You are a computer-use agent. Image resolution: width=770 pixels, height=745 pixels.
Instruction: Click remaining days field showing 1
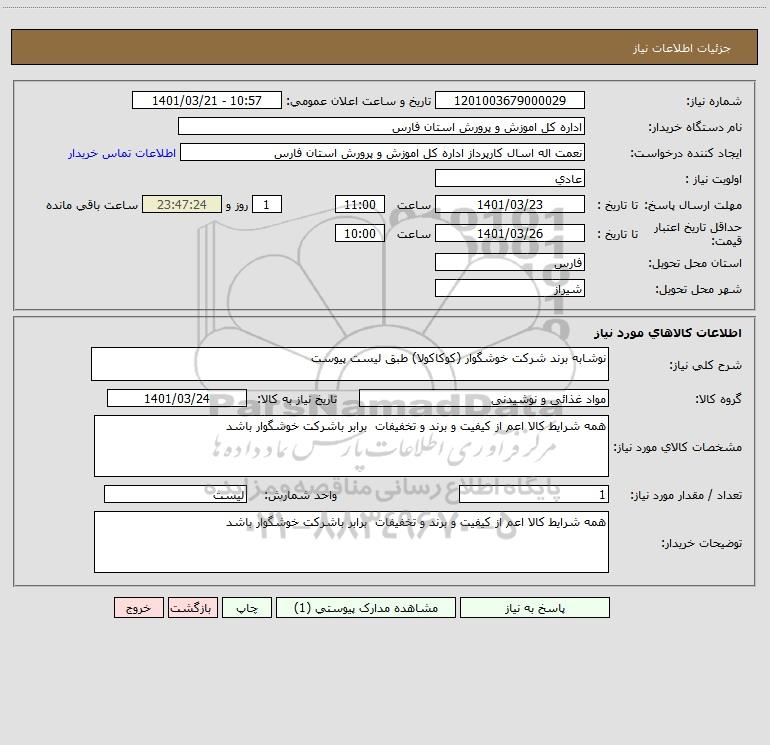[267, 204]
